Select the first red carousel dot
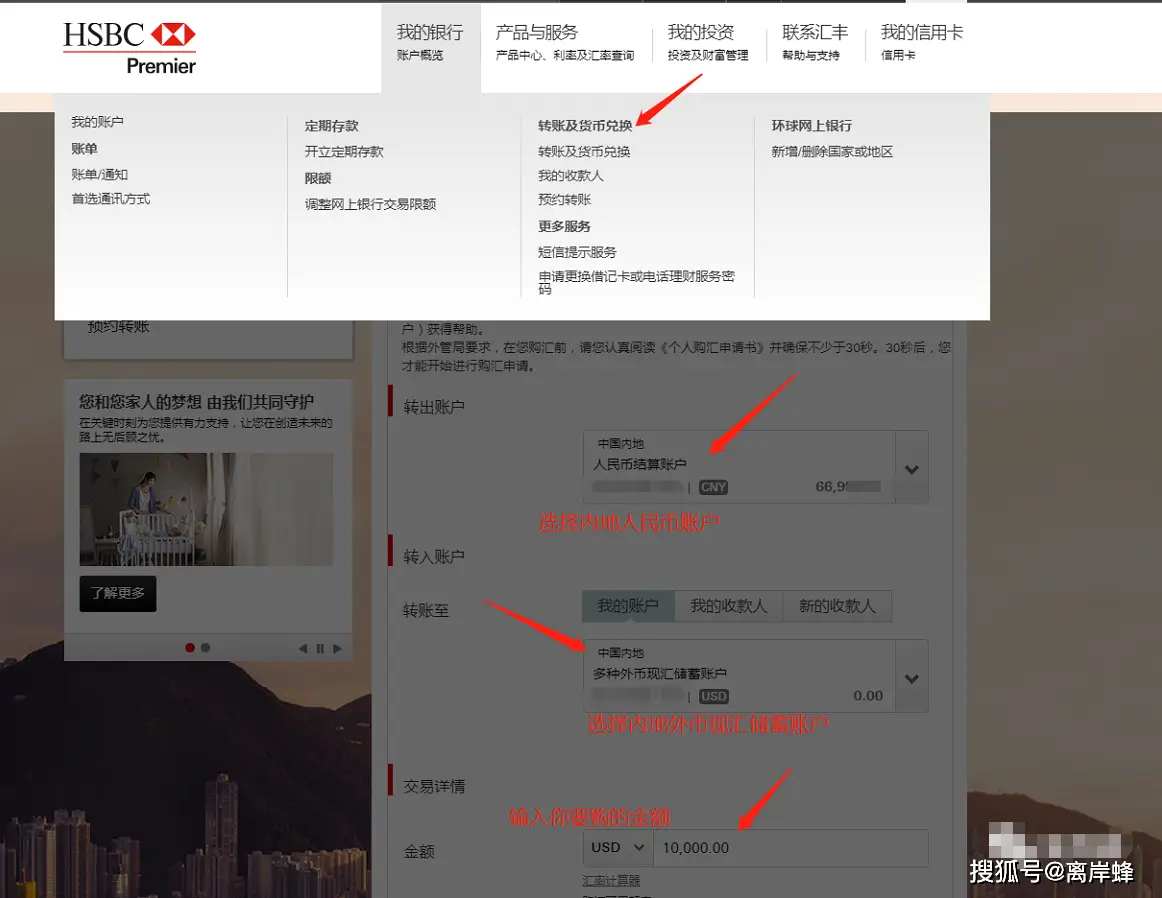1162x898 pixels. tap(190, 648)
